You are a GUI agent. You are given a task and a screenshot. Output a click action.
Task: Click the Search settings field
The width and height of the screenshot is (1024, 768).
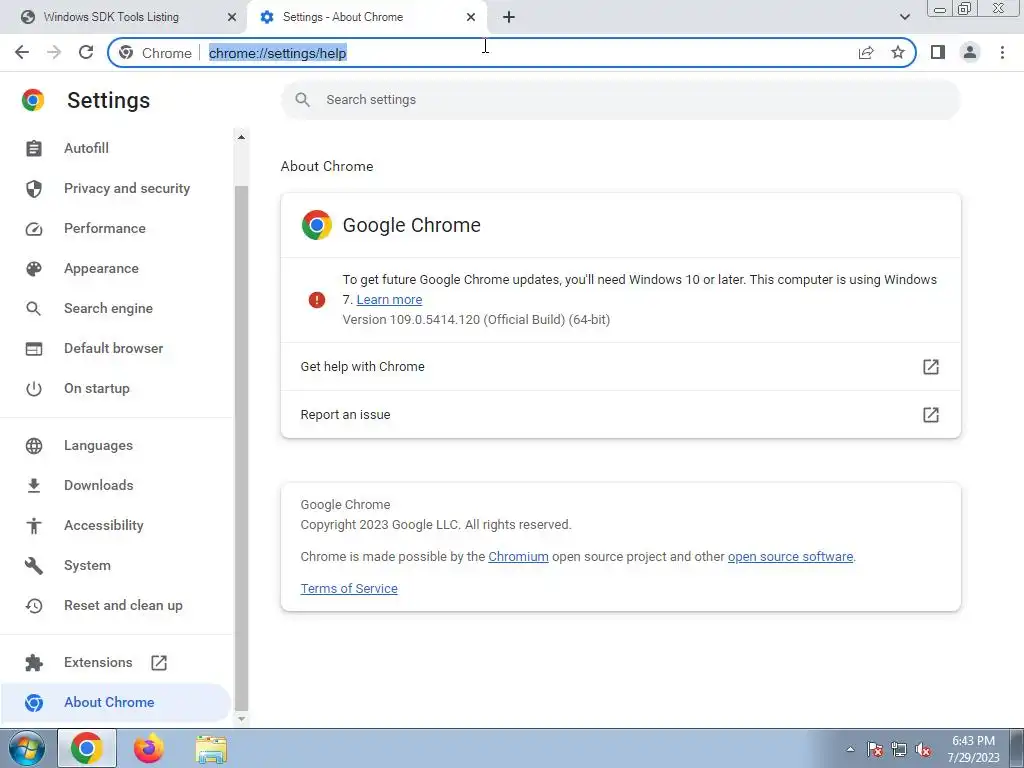pos(620,100)
